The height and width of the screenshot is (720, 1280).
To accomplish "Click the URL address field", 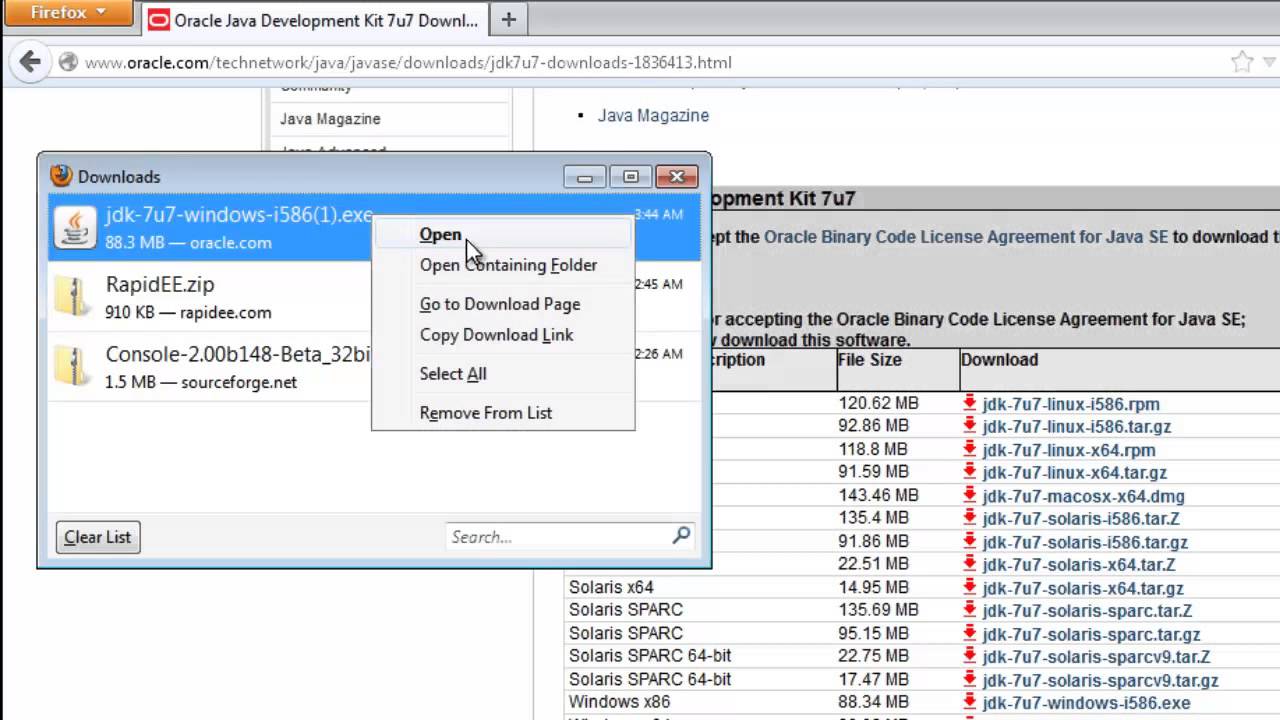I will (640, 62).
